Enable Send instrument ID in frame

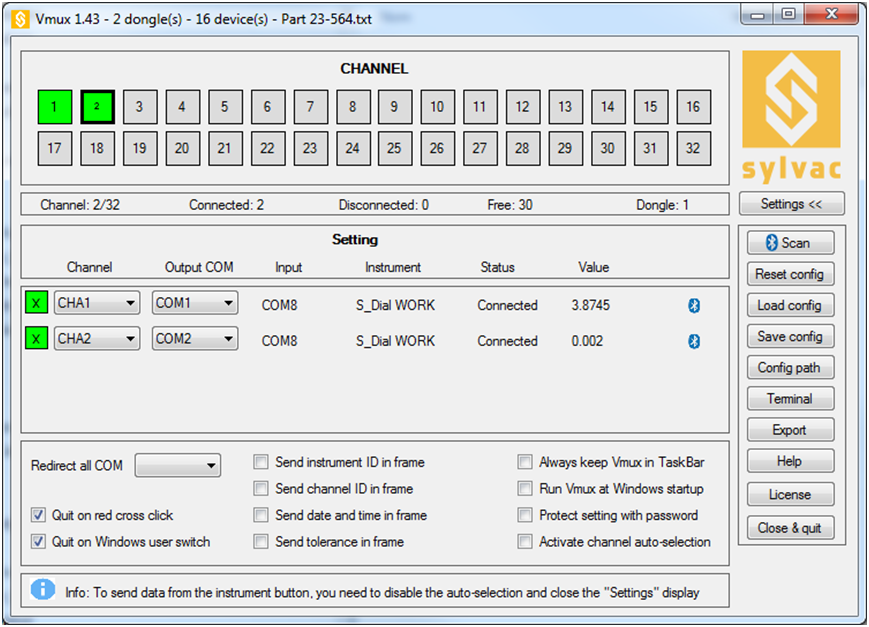click(x=261, y=462)
